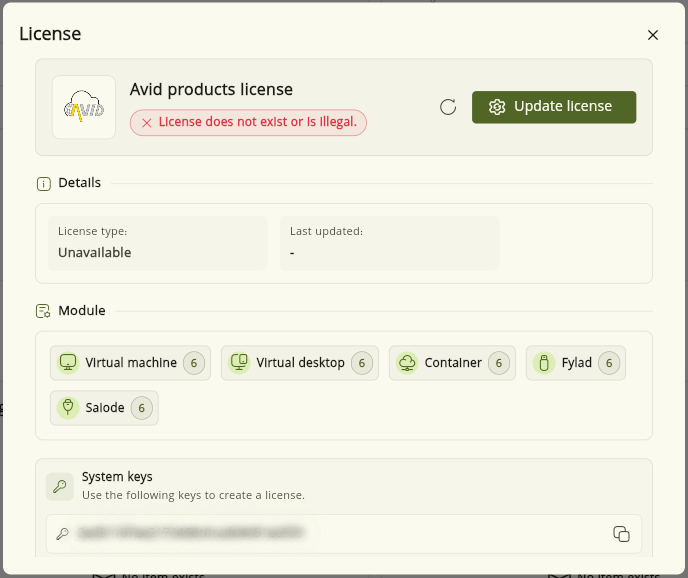
Task: Click the Update license button
Action: pyautogui.click(x=554, y=107)
